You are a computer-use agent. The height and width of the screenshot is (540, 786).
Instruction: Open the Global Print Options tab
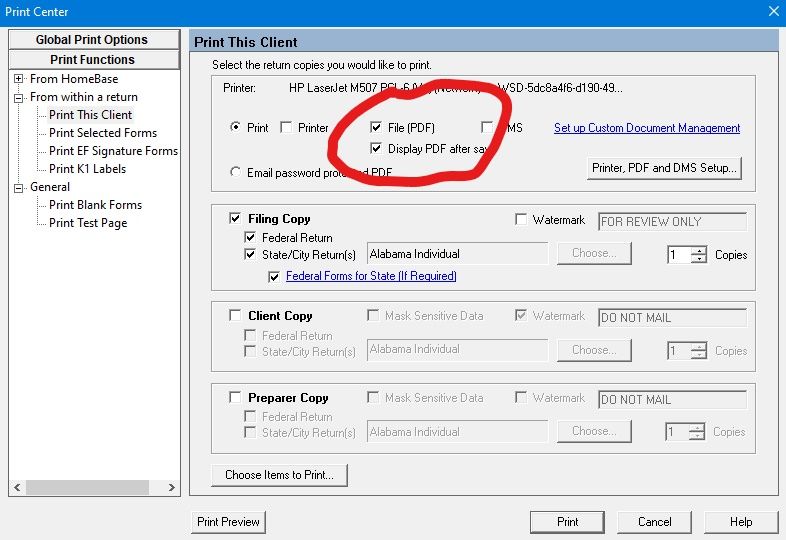click(x=92, y=40)
